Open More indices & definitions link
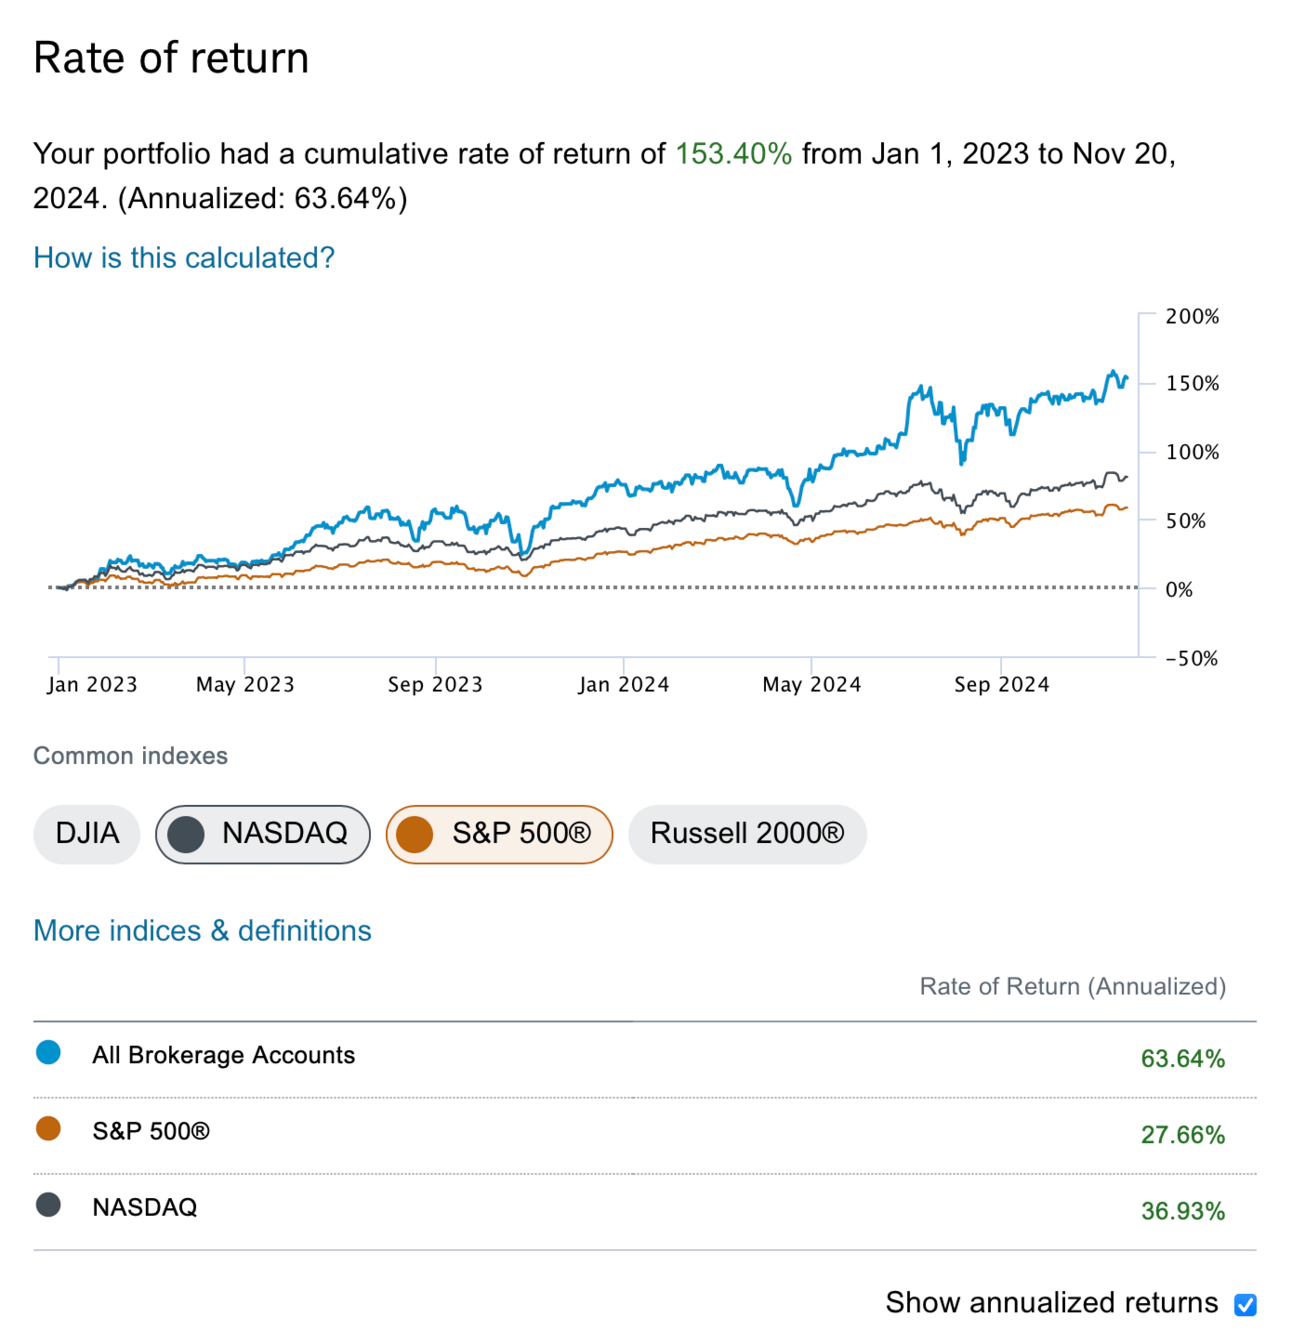This screenshot has width=1292, height=1344. pyautogui.click(x=202, y=931)
